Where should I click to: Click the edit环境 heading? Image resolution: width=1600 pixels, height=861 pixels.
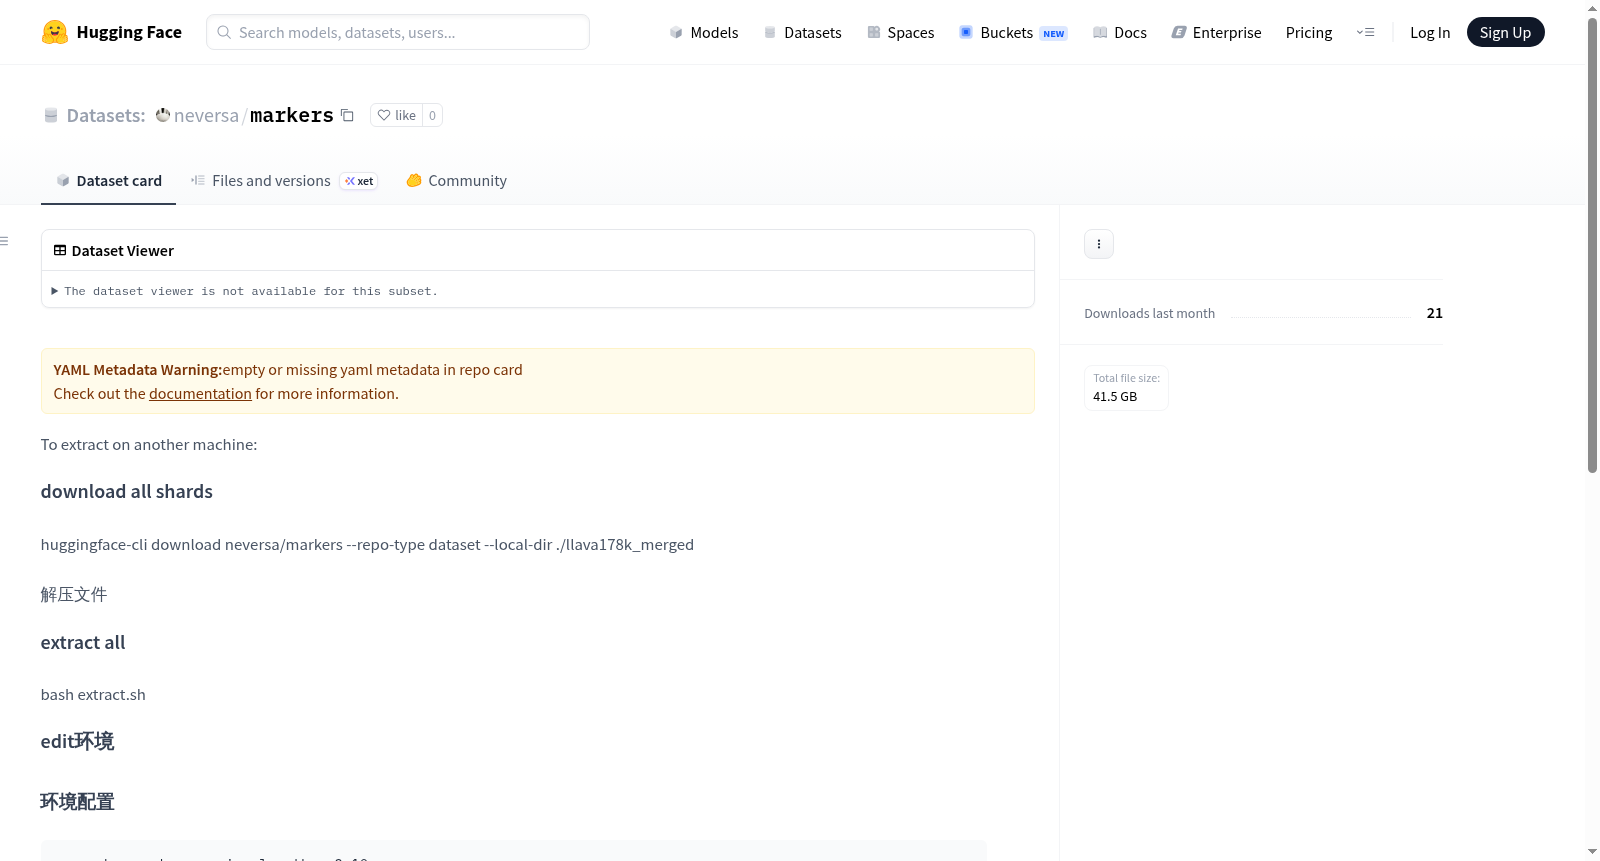(77, 741)
